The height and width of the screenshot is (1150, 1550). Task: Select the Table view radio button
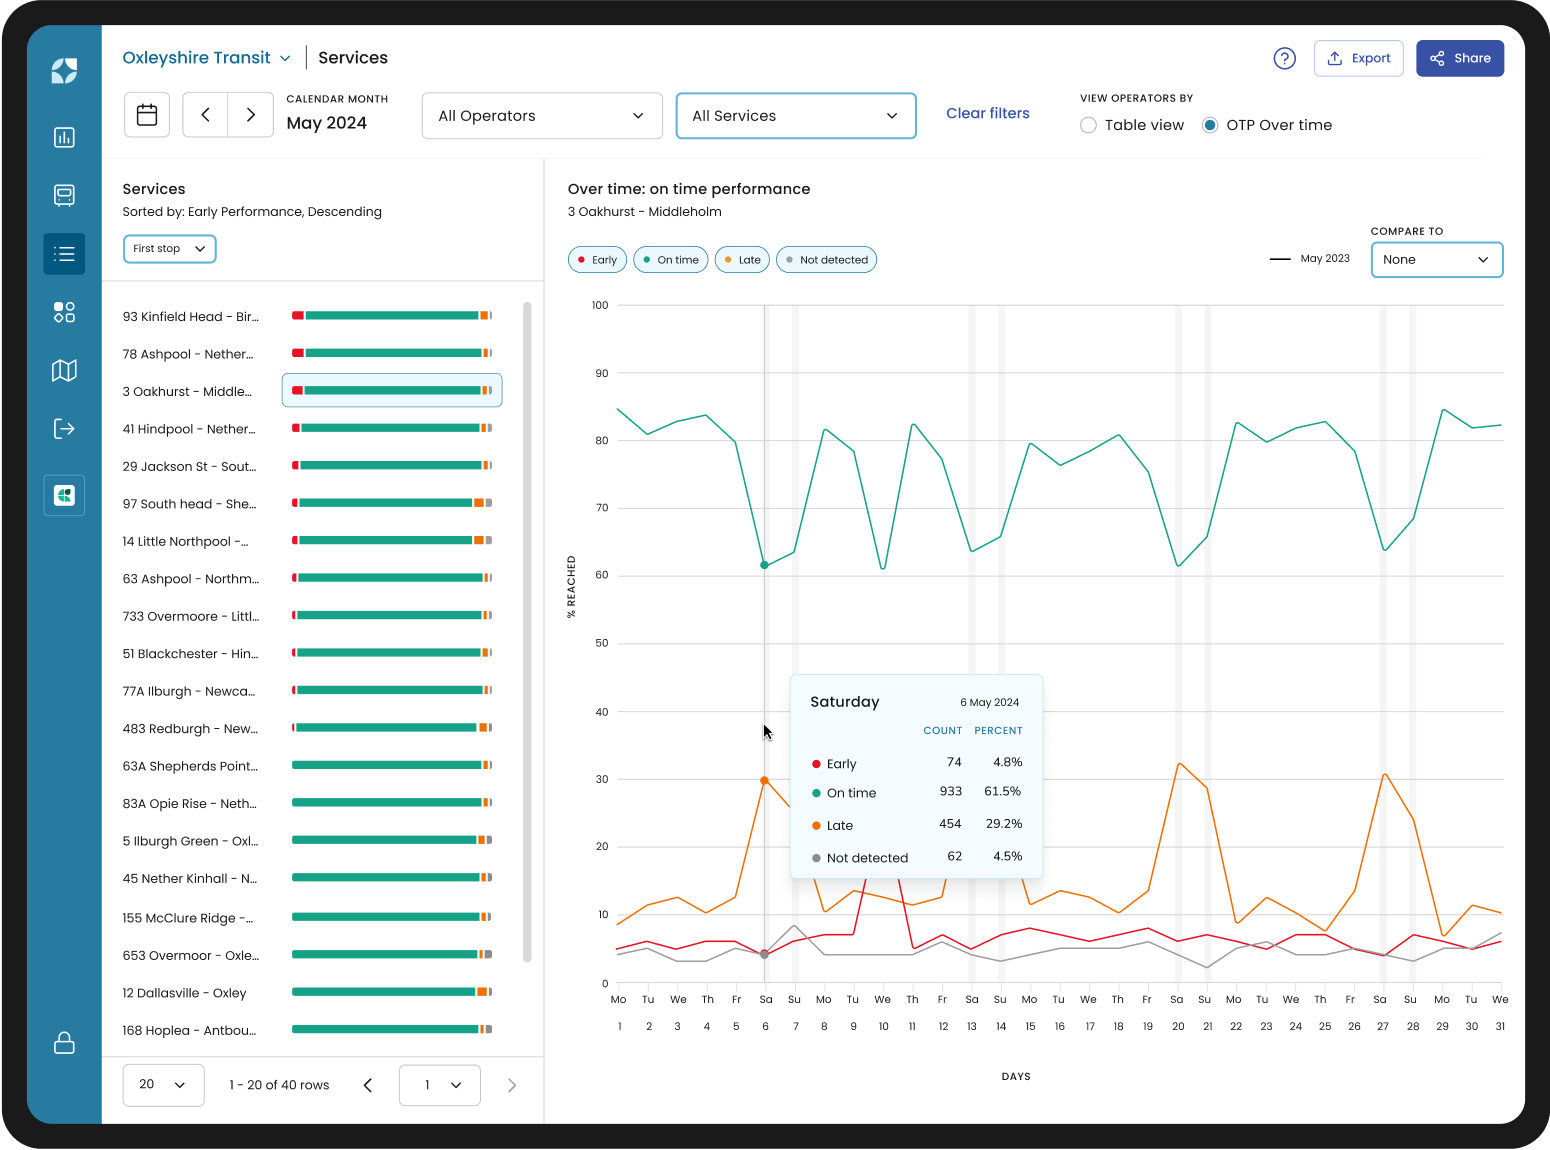[1089, 125]
